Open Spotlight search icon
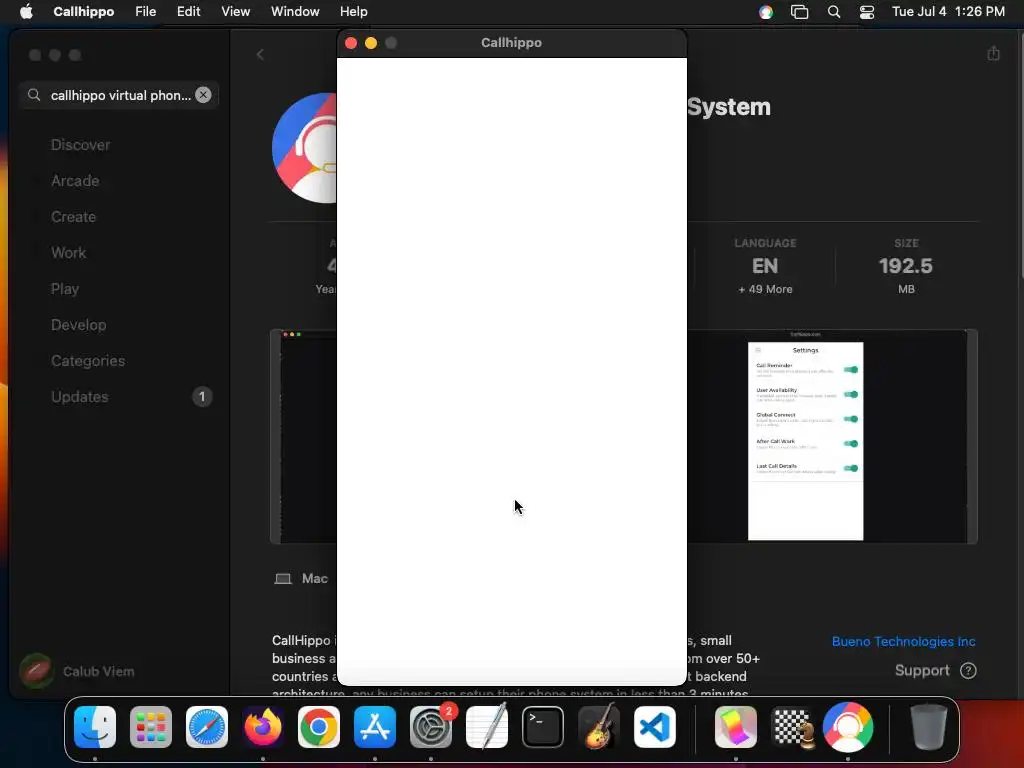 pos(834,12)
